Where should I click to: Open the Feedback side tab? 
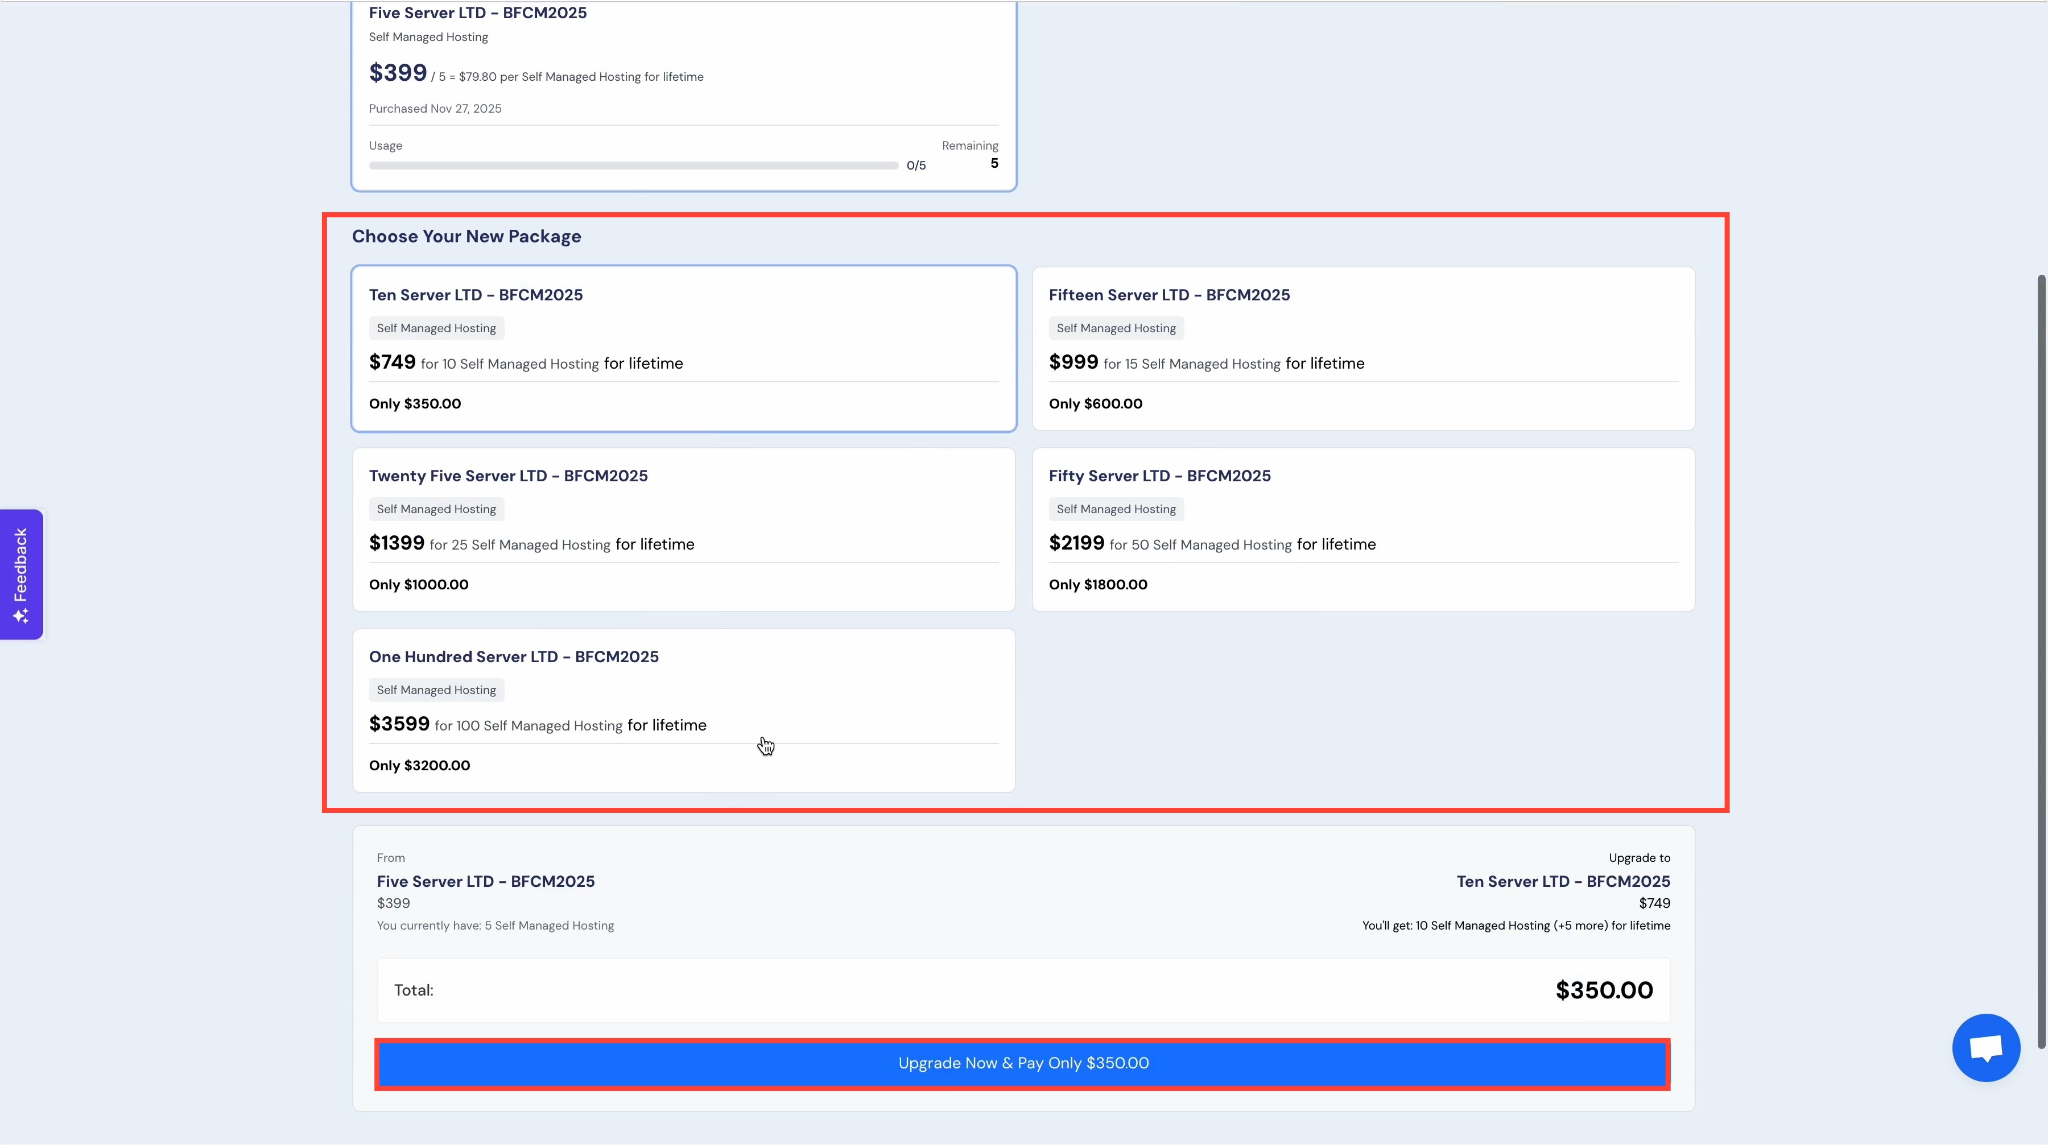click(x=21, y=564)
